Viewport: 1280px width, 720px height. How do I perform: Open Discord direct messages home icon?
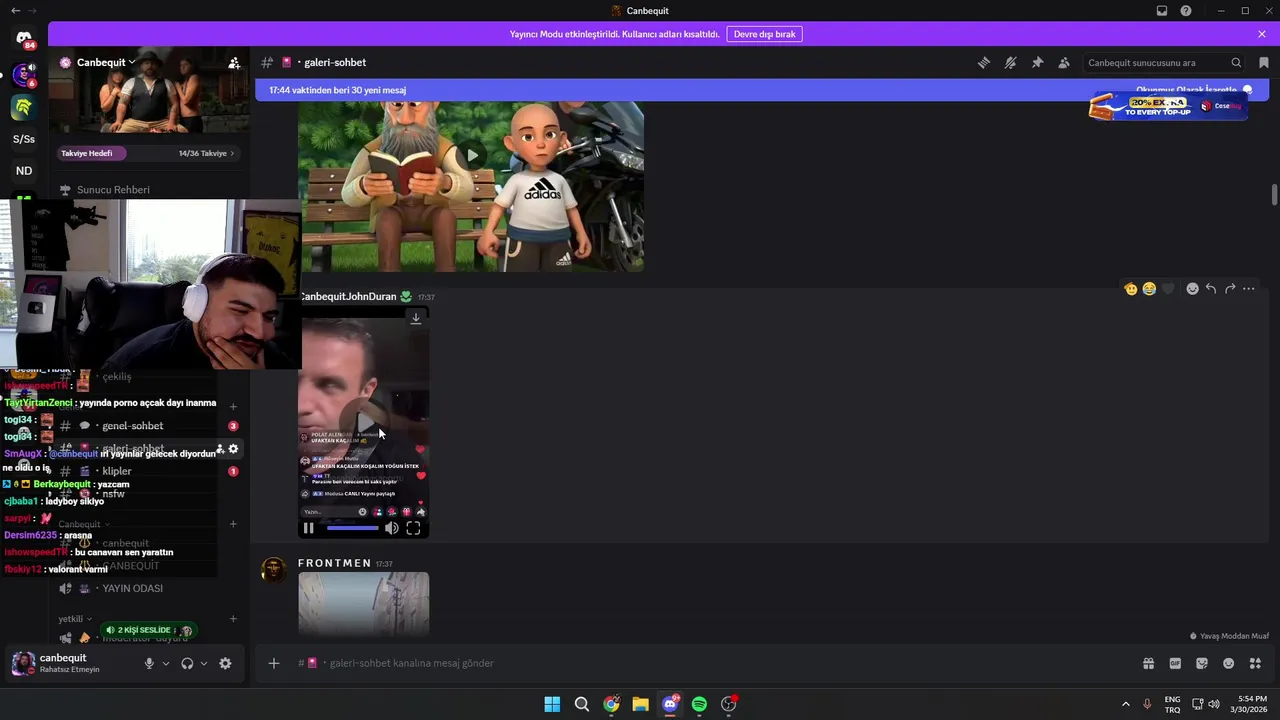pos(24,39)
